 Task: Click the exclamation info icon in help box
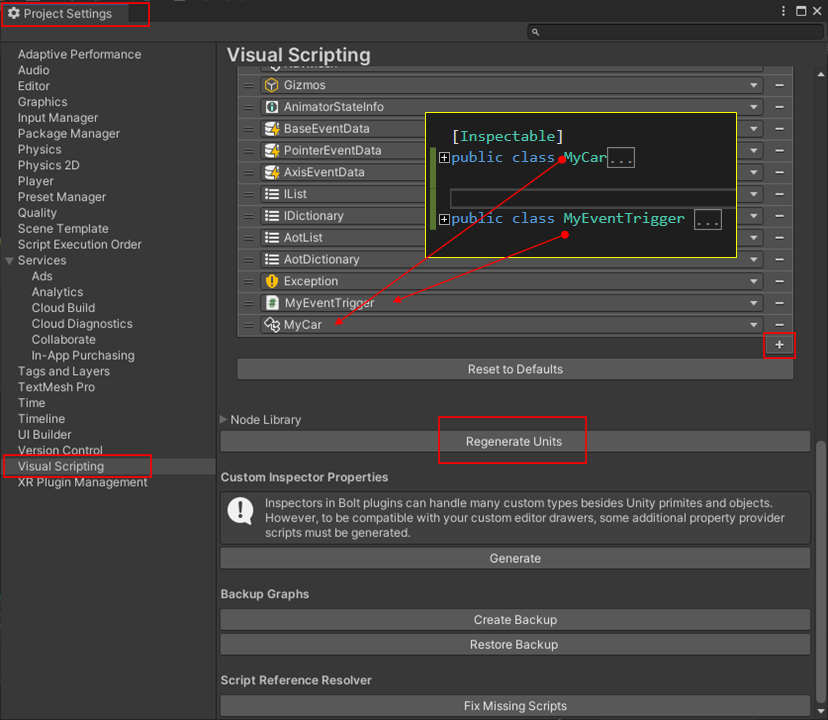[x=241, y=510]
